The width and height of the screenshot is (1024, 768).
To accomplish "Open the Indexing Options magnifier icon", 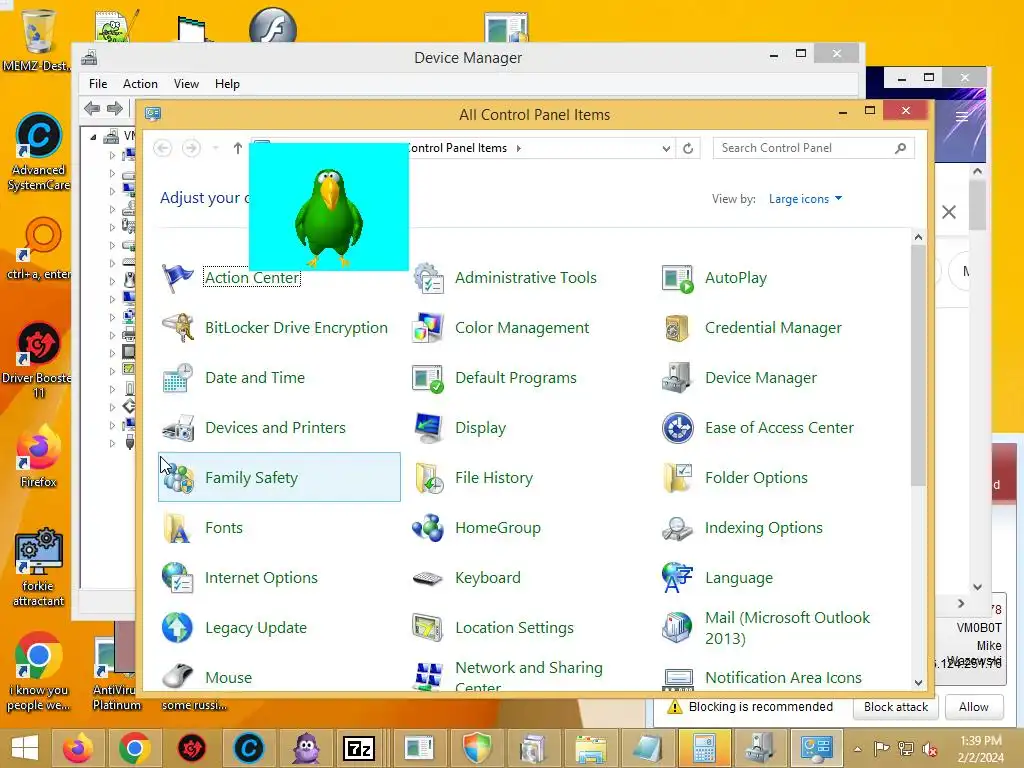I will pos(678,528).
